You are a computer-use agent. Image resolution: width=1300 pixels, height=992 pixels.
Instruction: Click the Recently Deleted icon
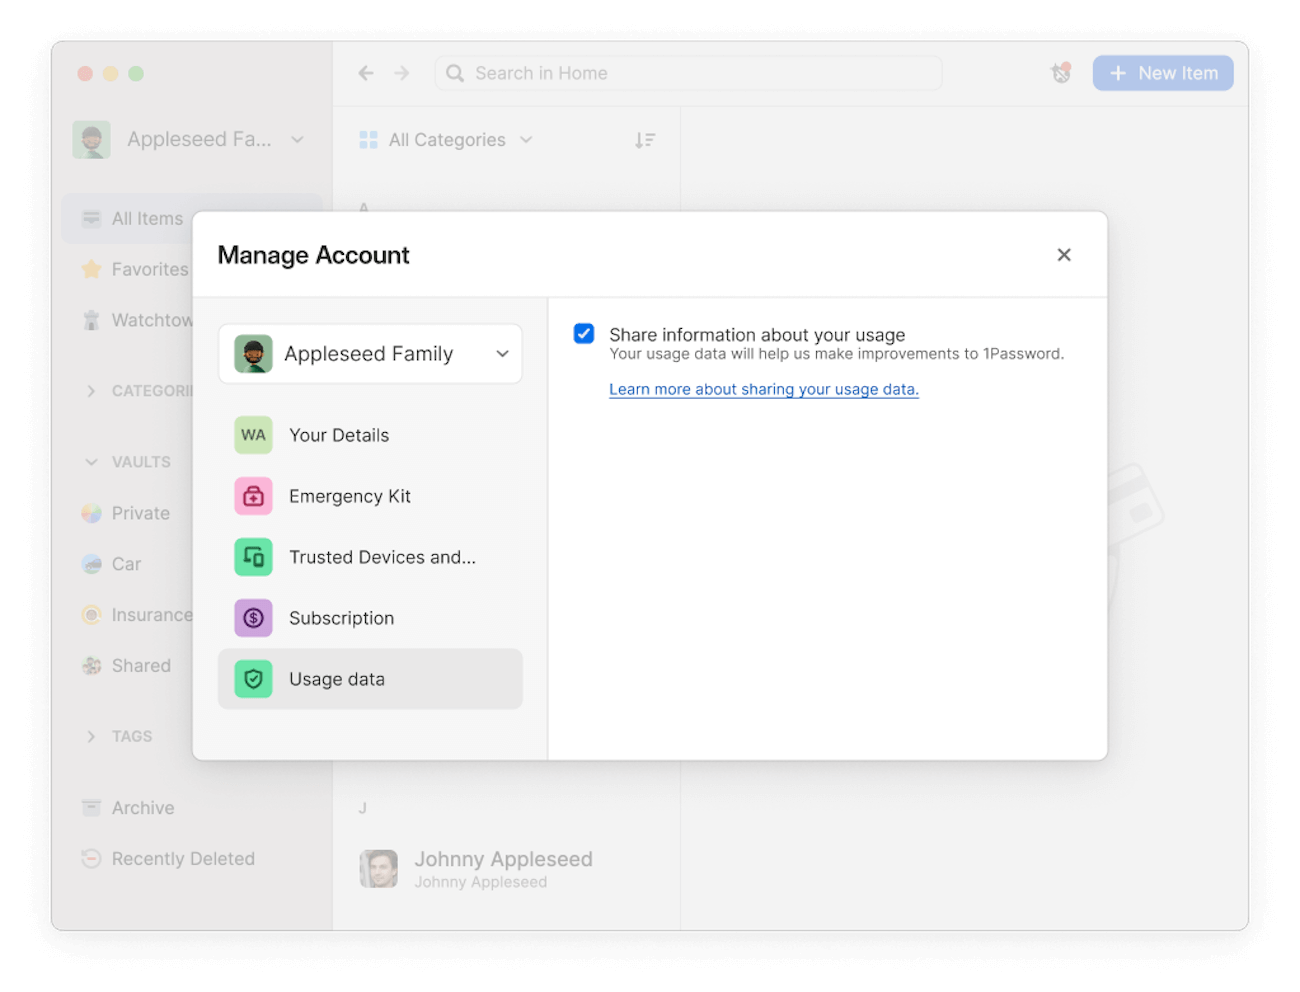pyautogui.click(x=91, y=858)
